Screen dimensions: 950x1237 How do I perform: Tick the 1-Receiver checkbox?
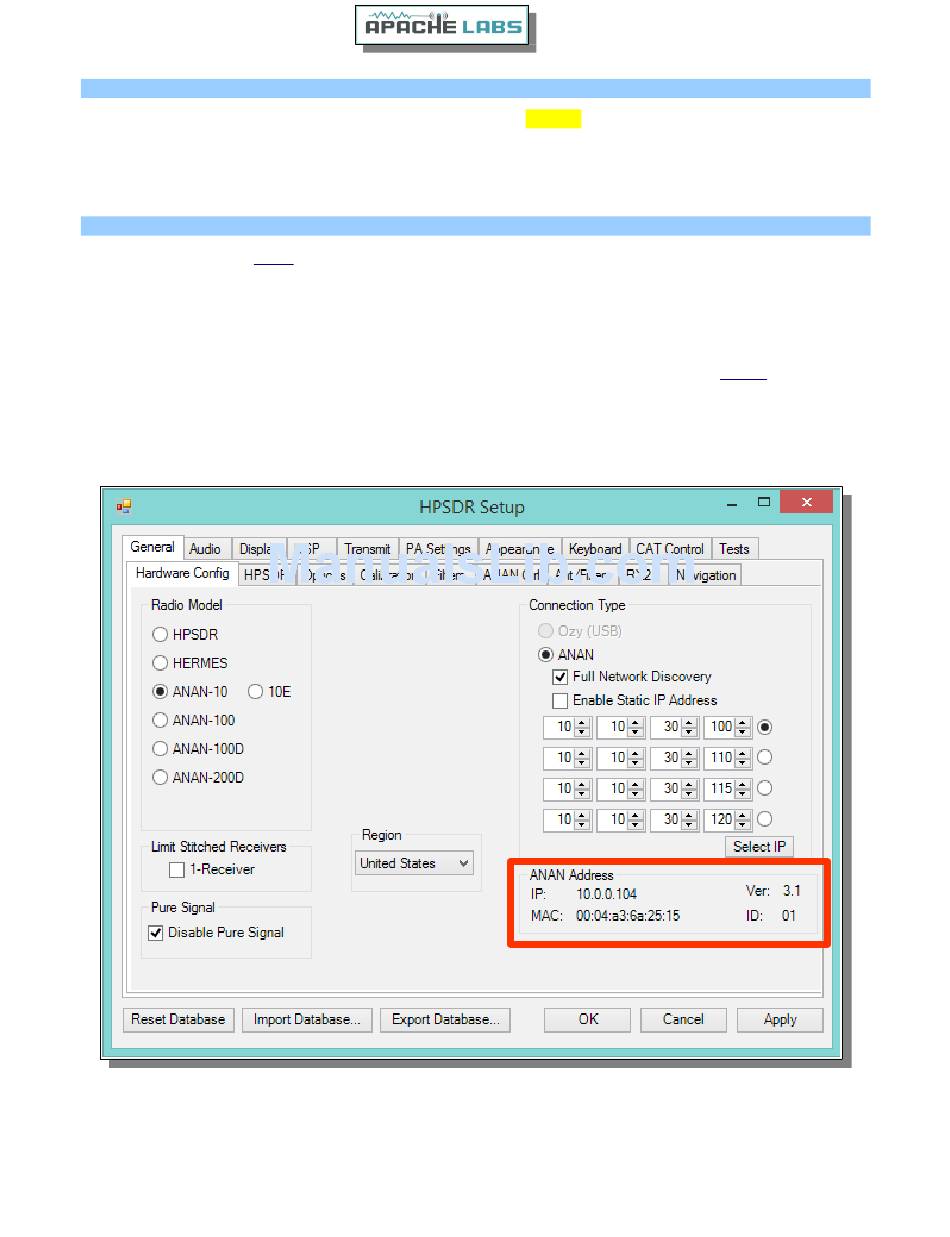pos(176,870)
